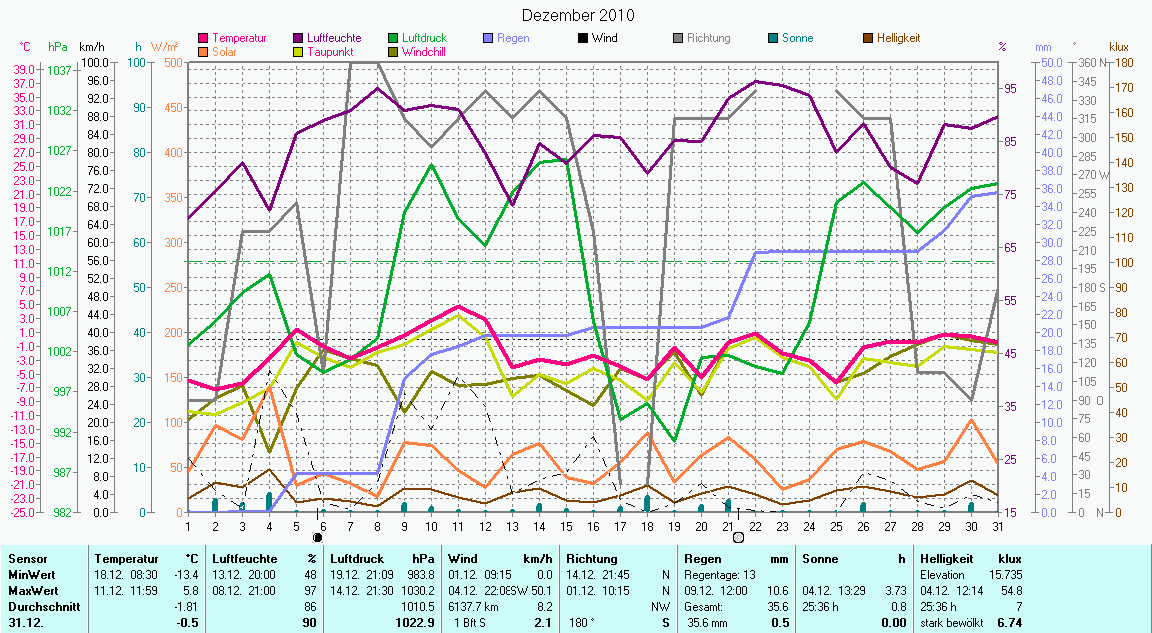1152x633 pixels.
Task: Click the olive Windchill legend swatch
Action: coord(394,52)
